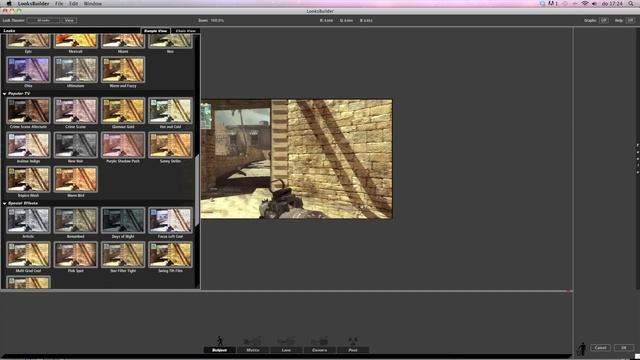Apply the Purple Shadow Push look

click(123, 145)
